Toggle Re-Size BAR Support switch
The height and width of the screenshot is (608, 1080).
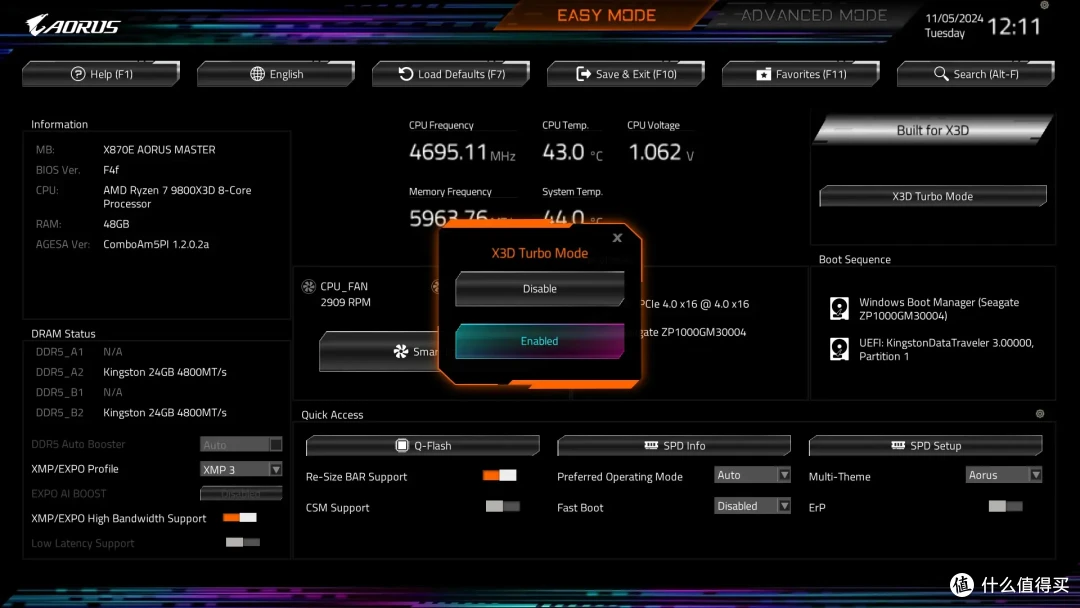click(499, 475)
